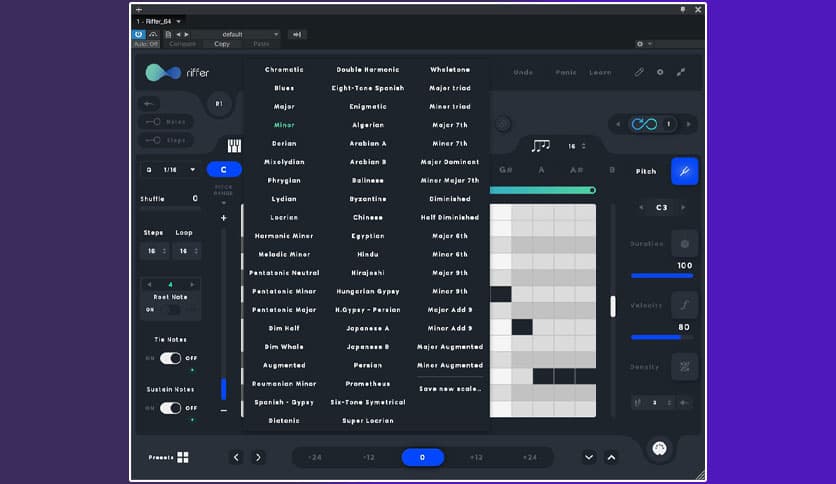Viewport: 836px width, 484px height.
Task: Adjust the Loop 16 stepper
Action: click(188, 251)
